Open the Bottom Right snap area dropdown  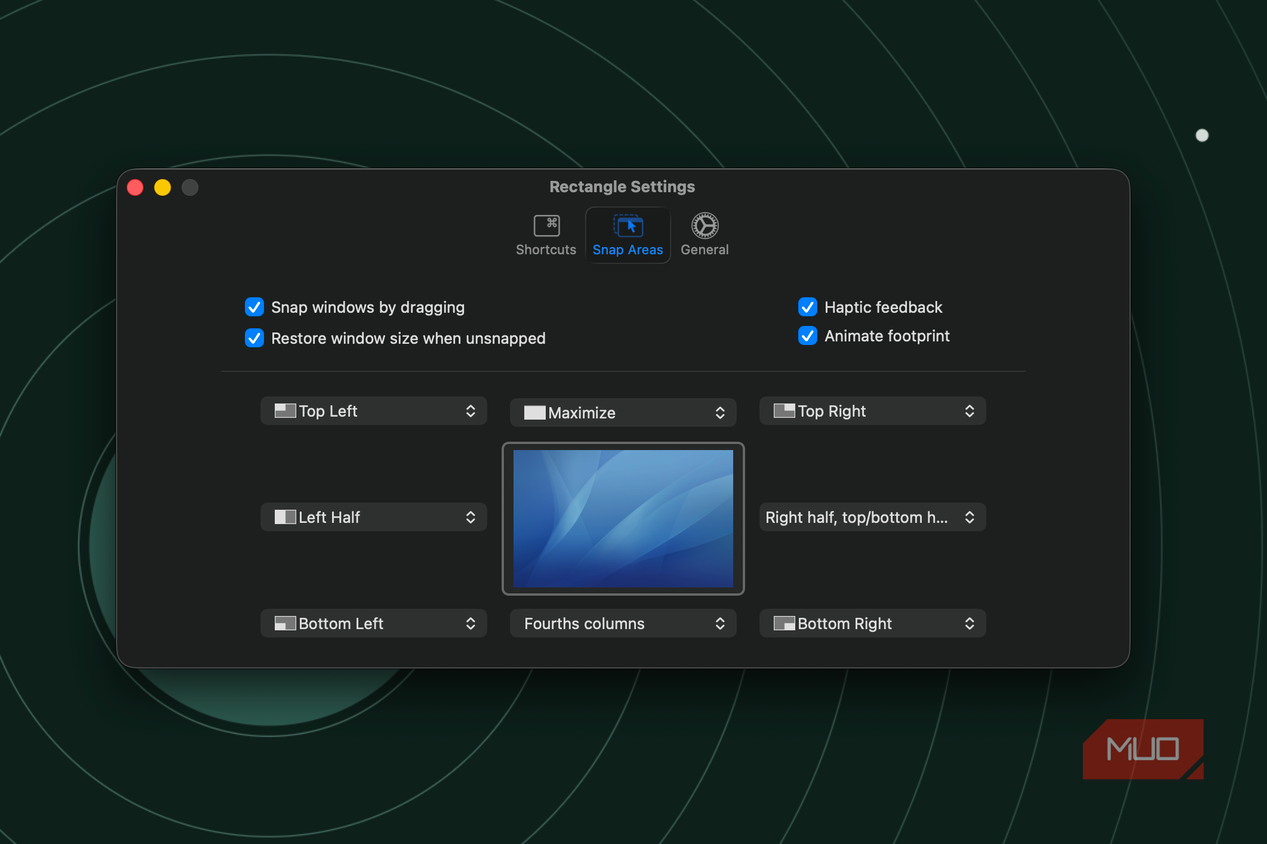[x=873, y=623]
